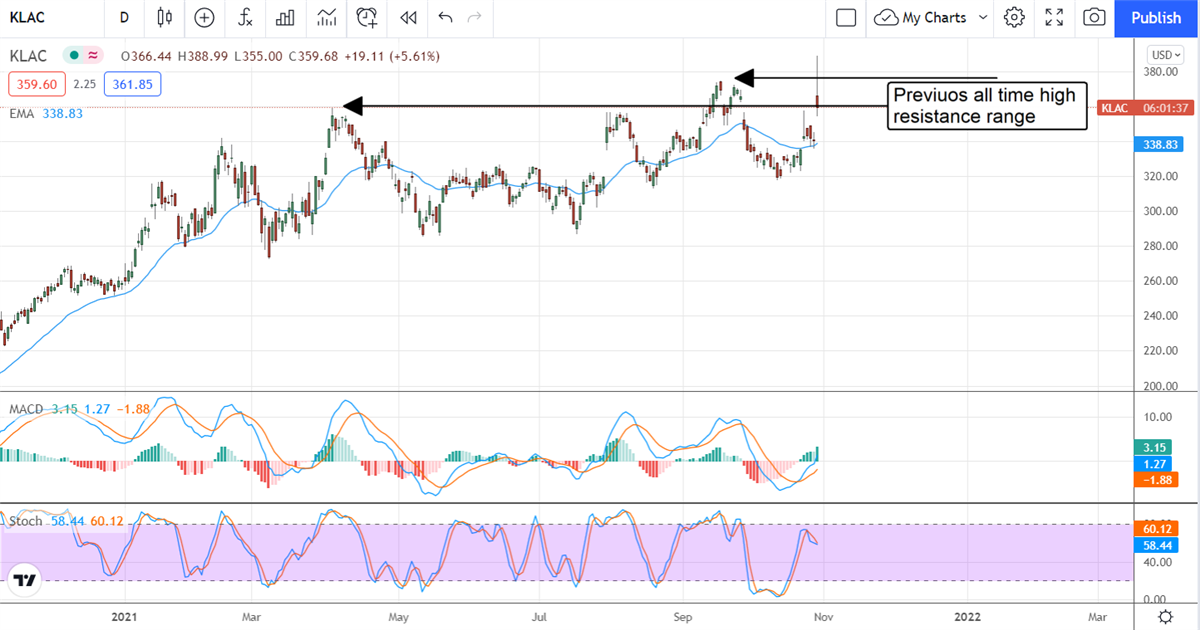Select the MACD indicator legend label

pos(28,409)
